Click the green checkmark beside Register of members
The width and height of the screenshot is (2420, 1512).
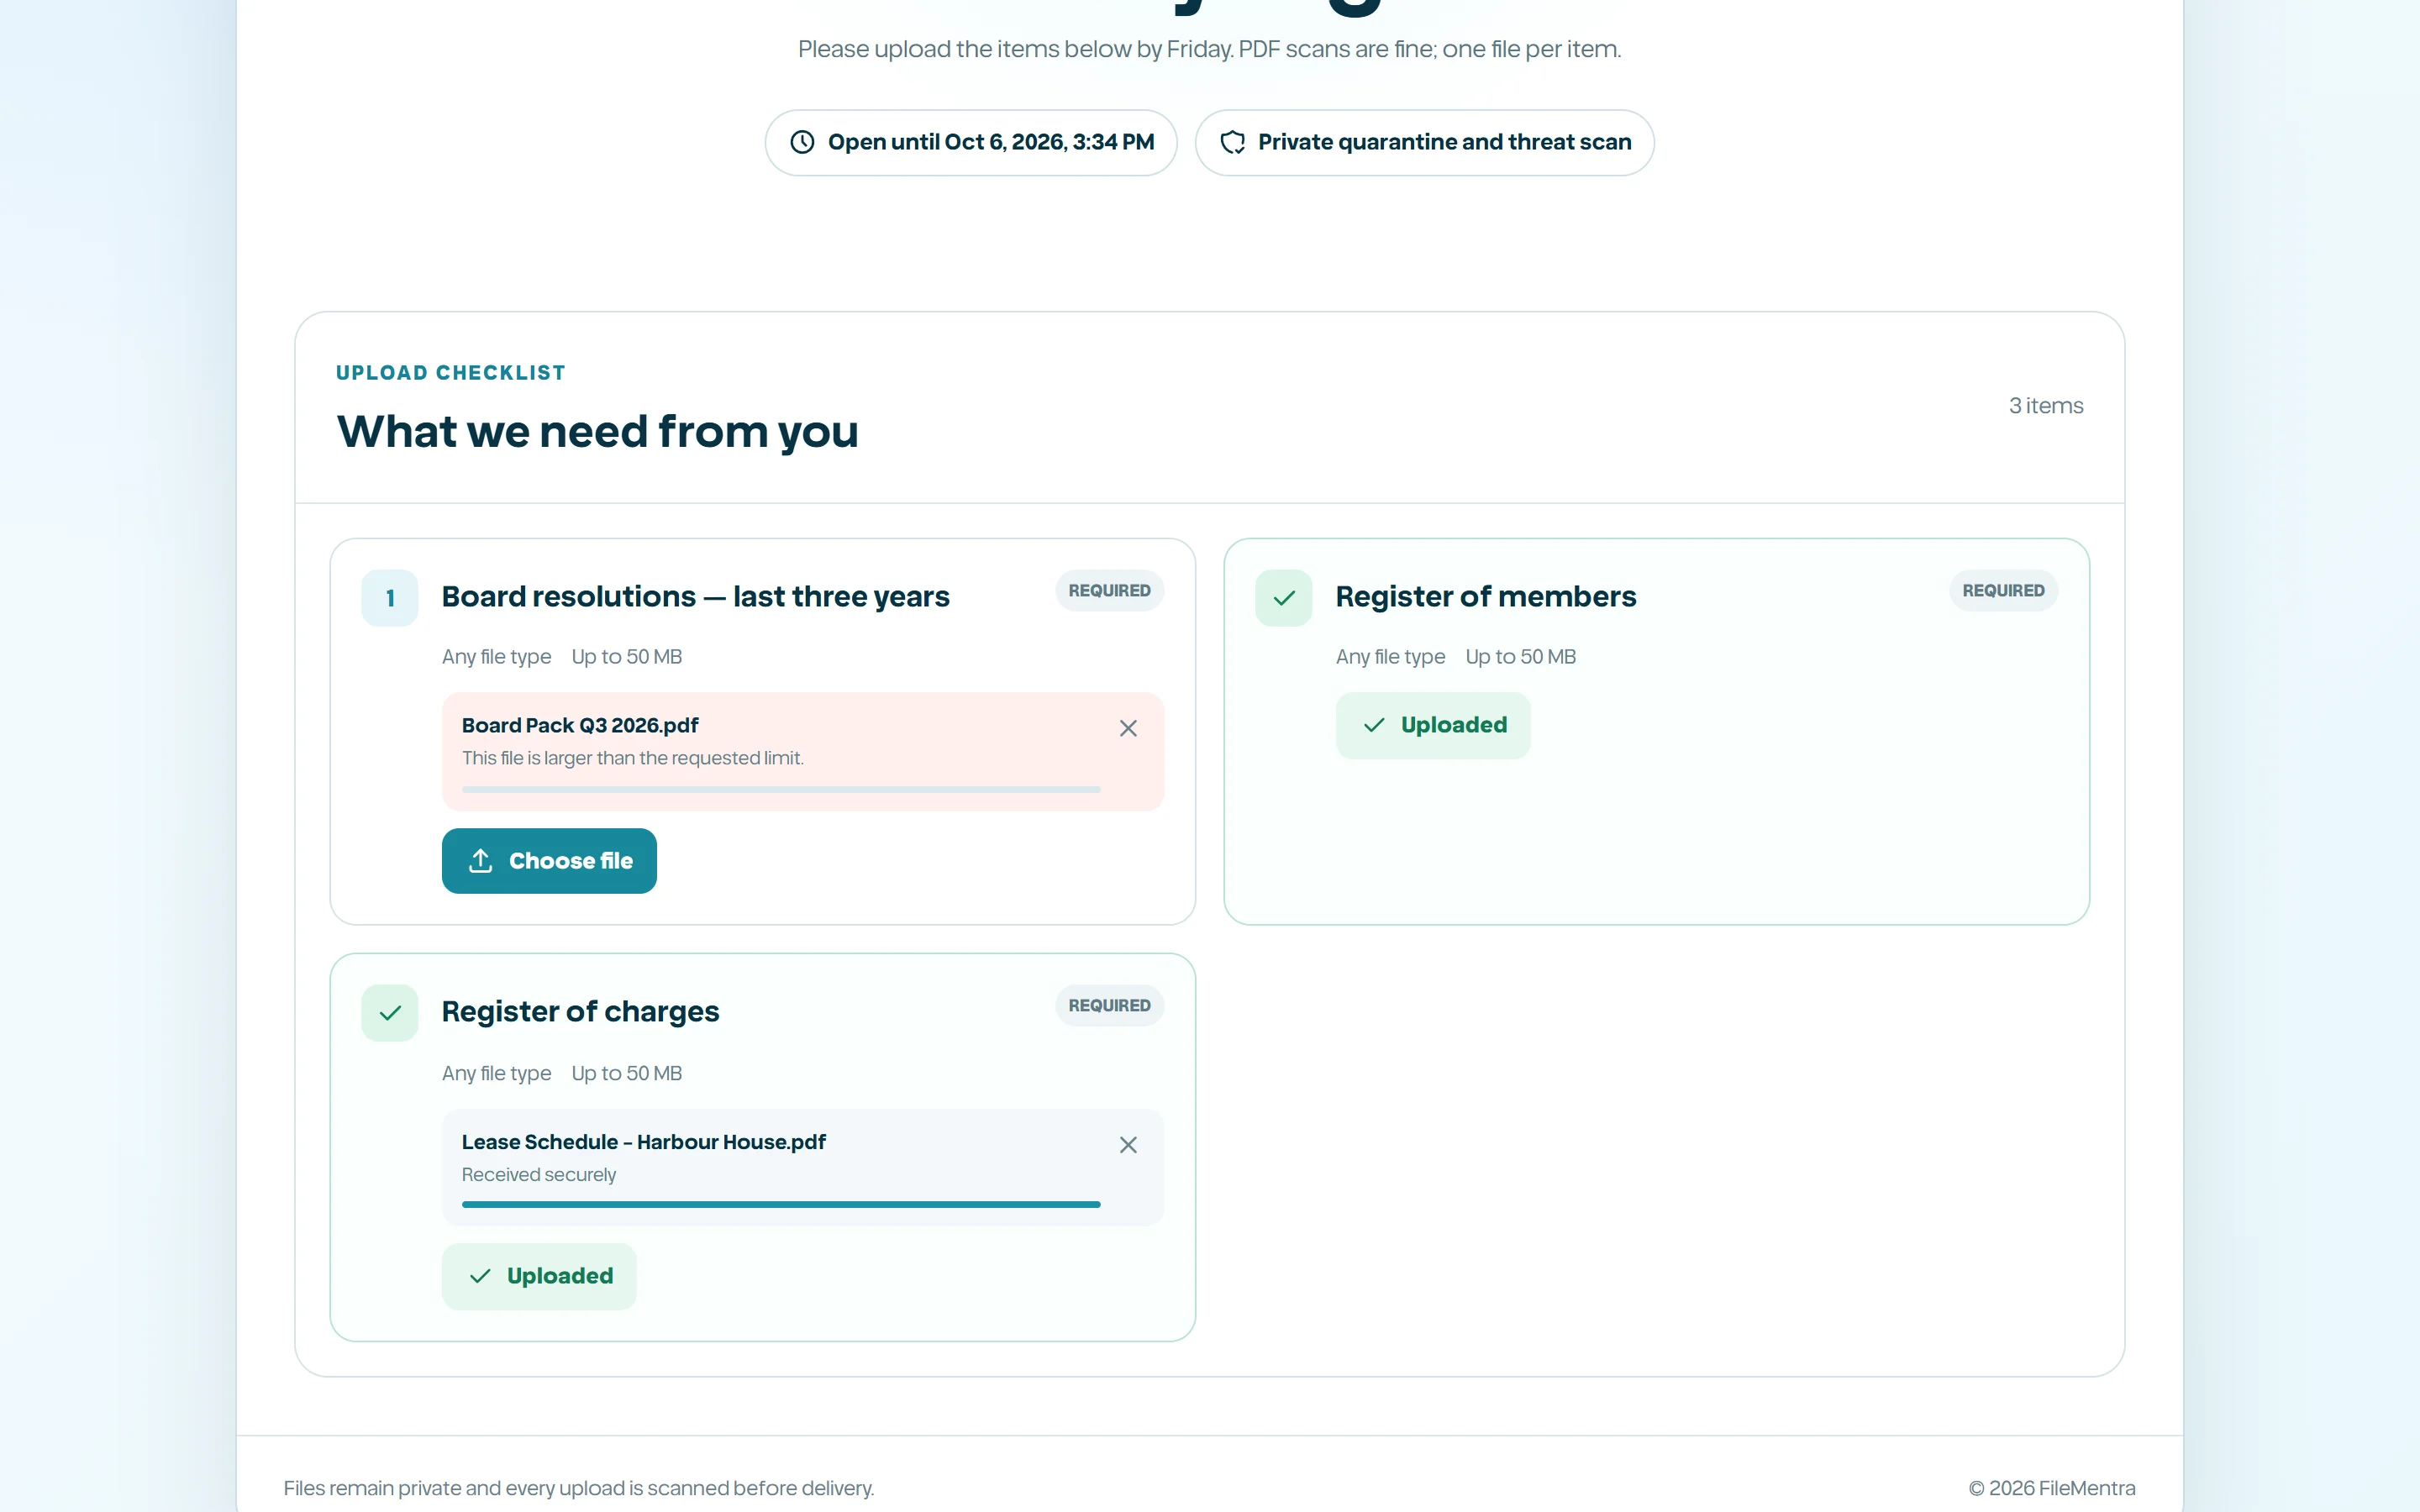coord(1284,598)
